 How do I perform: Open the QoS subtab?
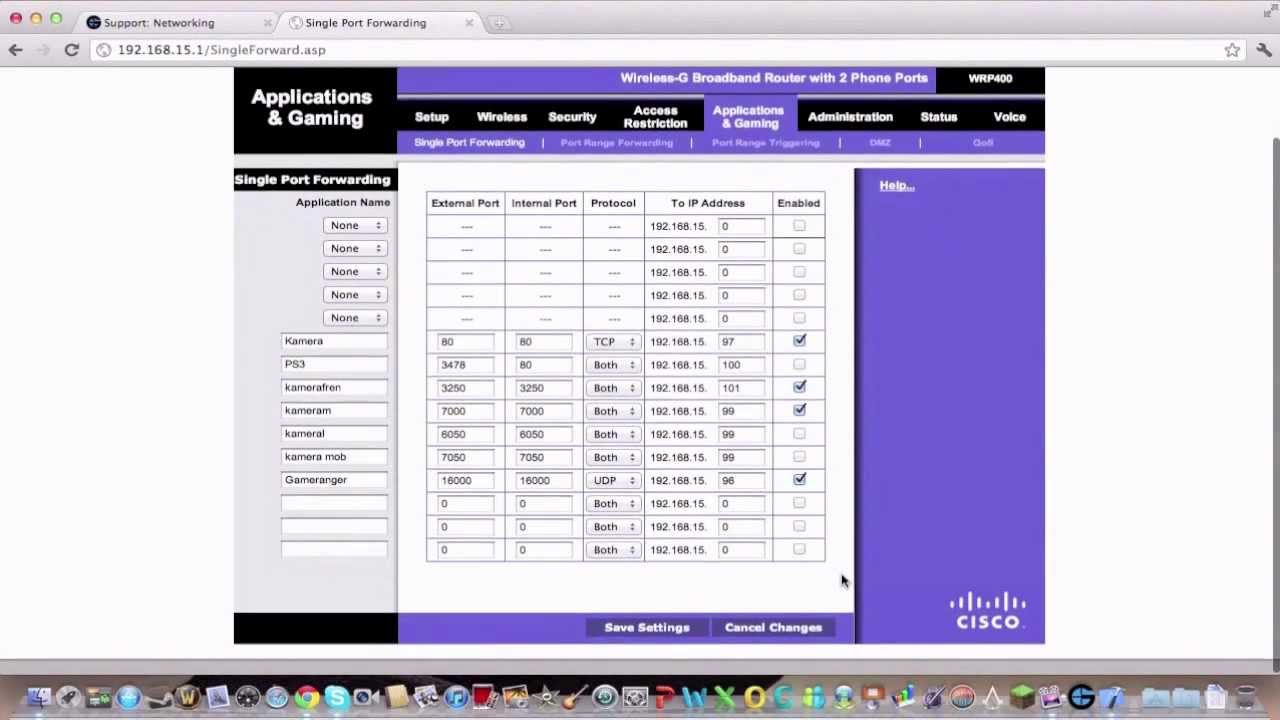983,143
